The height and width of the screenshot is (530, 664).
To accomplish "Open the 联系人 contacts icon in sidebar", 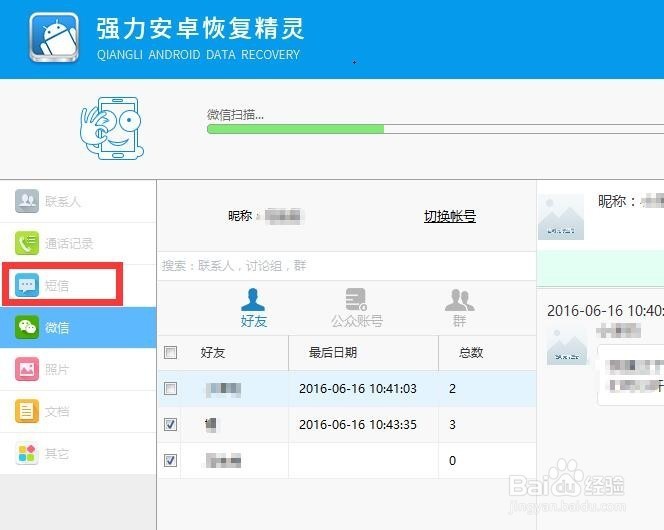I will click(27, 201).
